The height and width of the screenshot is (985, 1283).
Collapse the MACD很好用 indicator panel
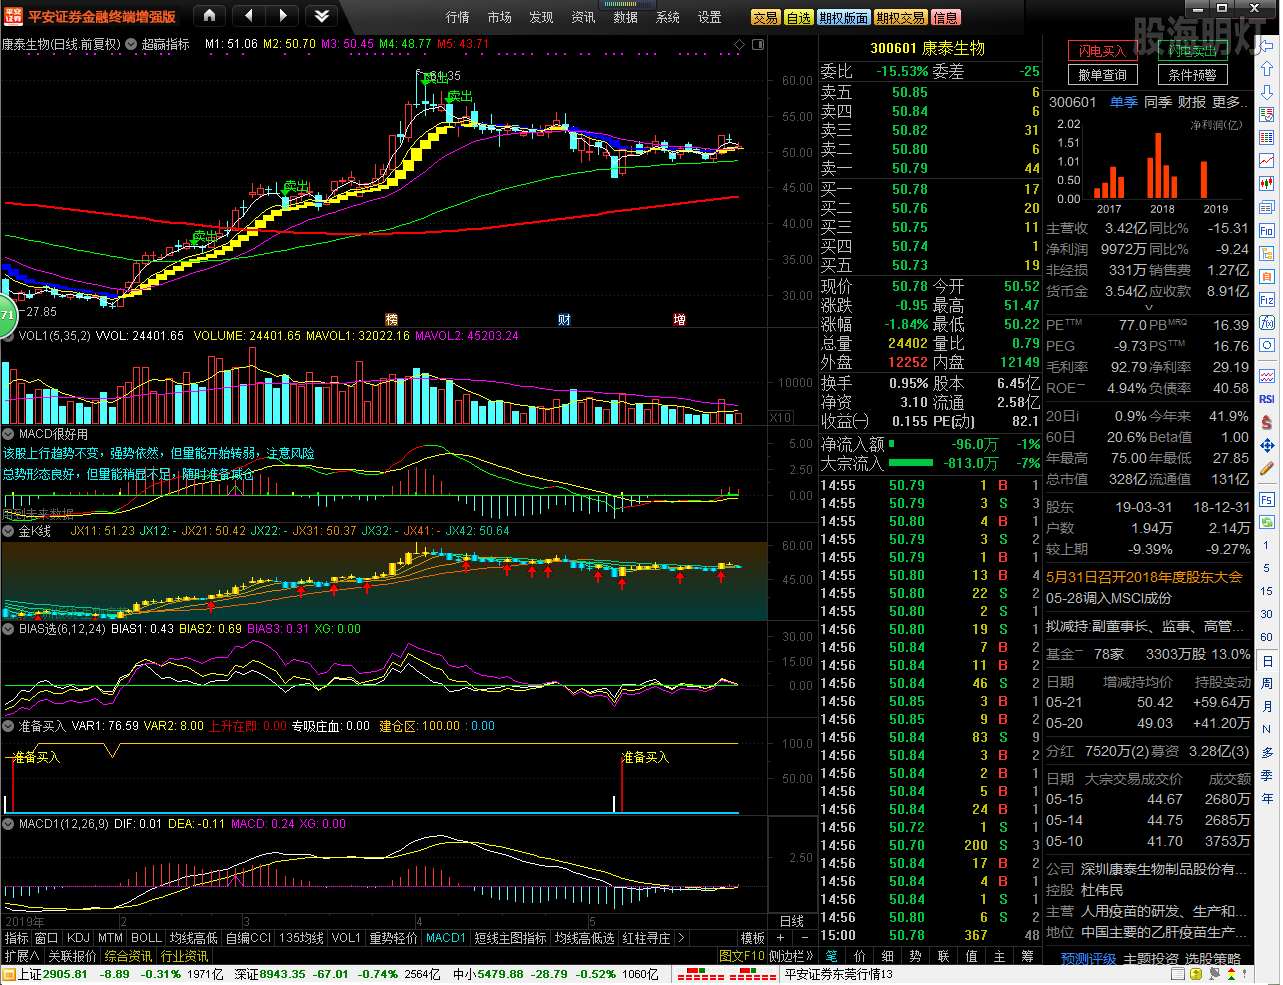[x=9, y=434]
